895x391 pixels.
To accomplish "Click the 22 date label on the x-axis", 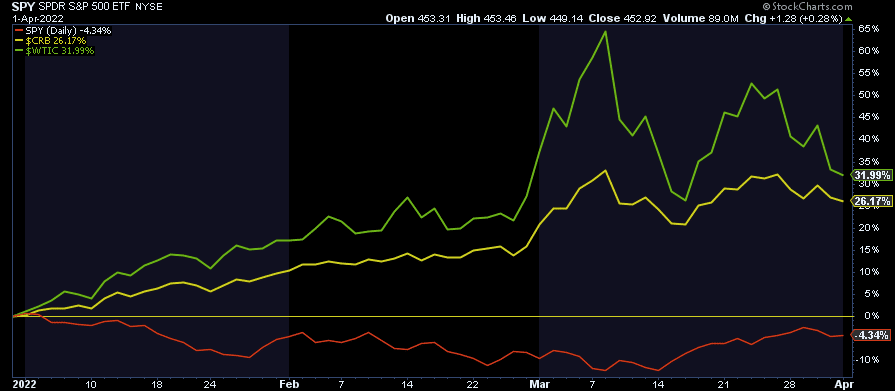I will (x=473, y=384).
